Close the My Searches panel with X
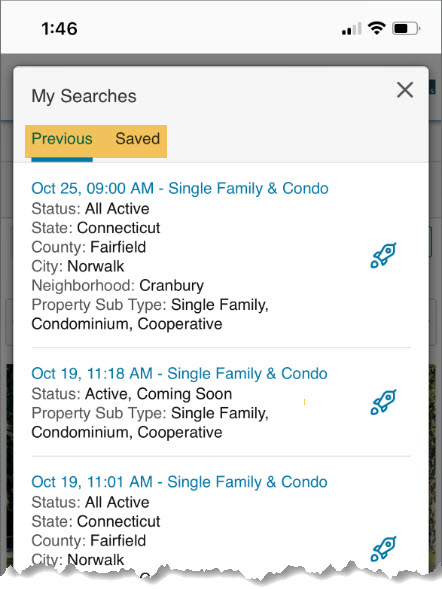 pyautogui.click(x=405, y=90)
